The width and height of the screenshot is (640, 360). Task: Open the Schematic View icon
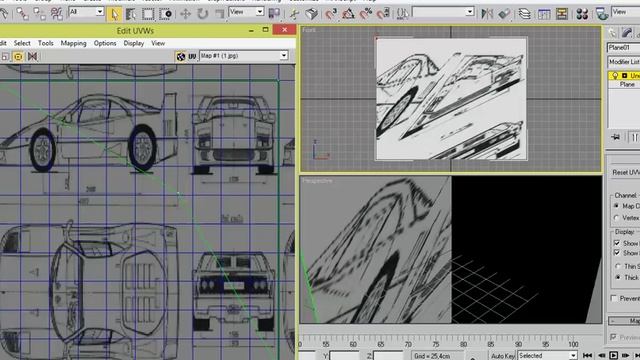[562, 14]
